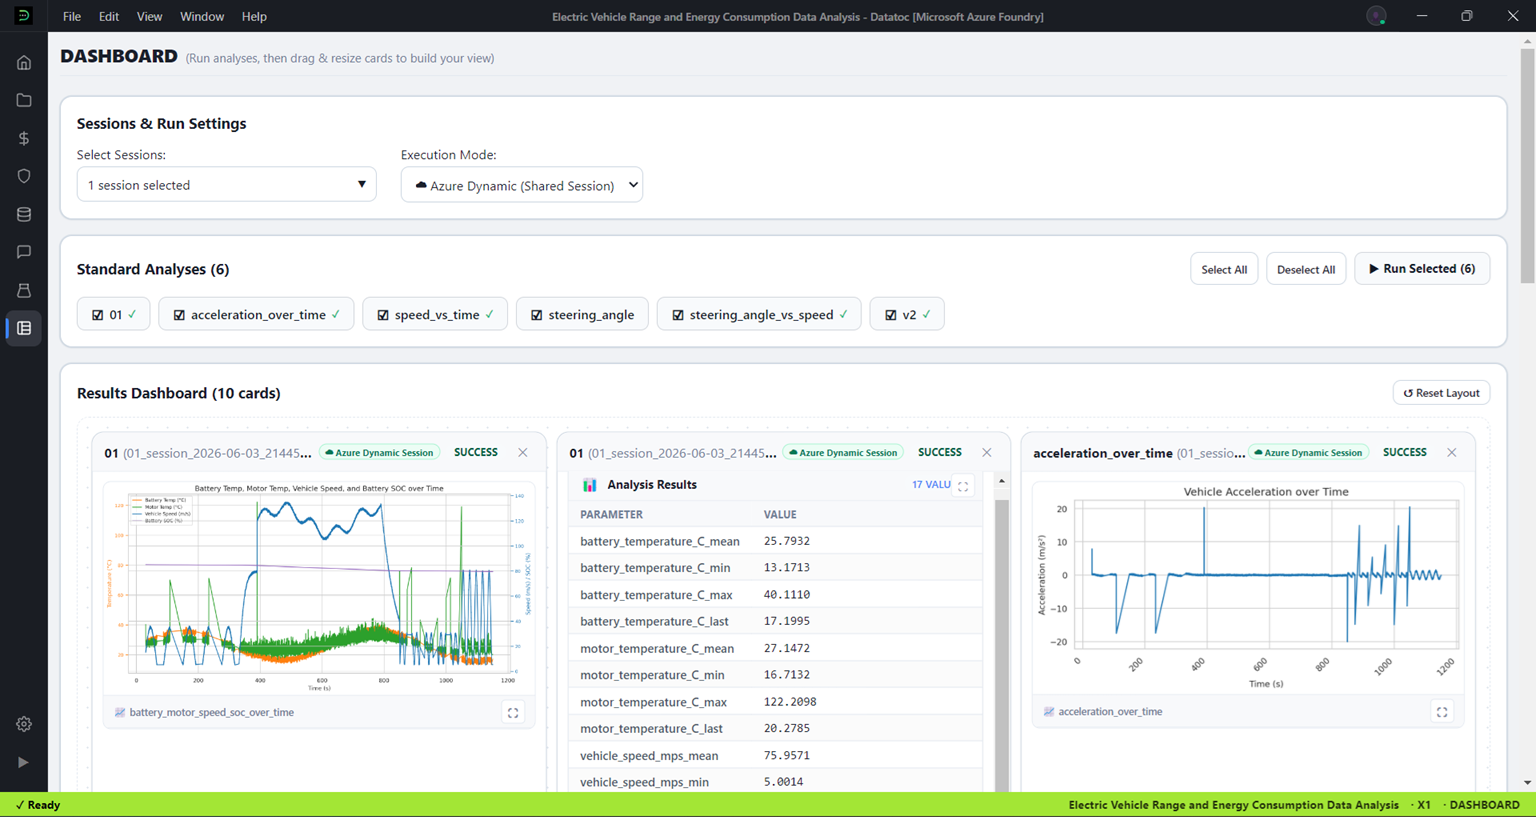Viewport: 1536px width, 817px height.
Task: Click the motor_temperature_C_last value 20.2785
Action: [x=787, y=729]
